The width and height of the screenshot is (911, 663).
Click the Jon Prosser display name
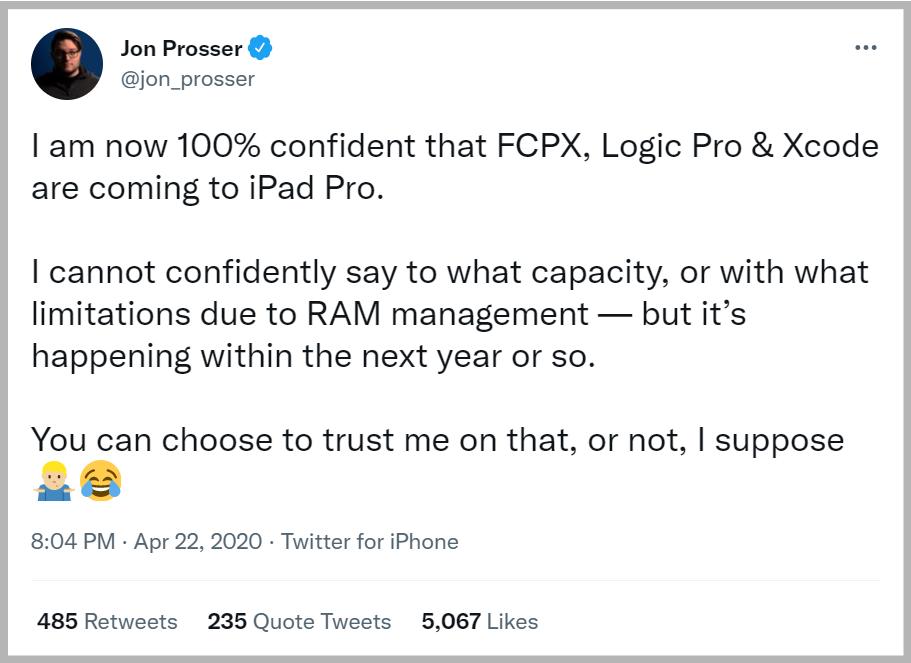[x=181, y=47]
